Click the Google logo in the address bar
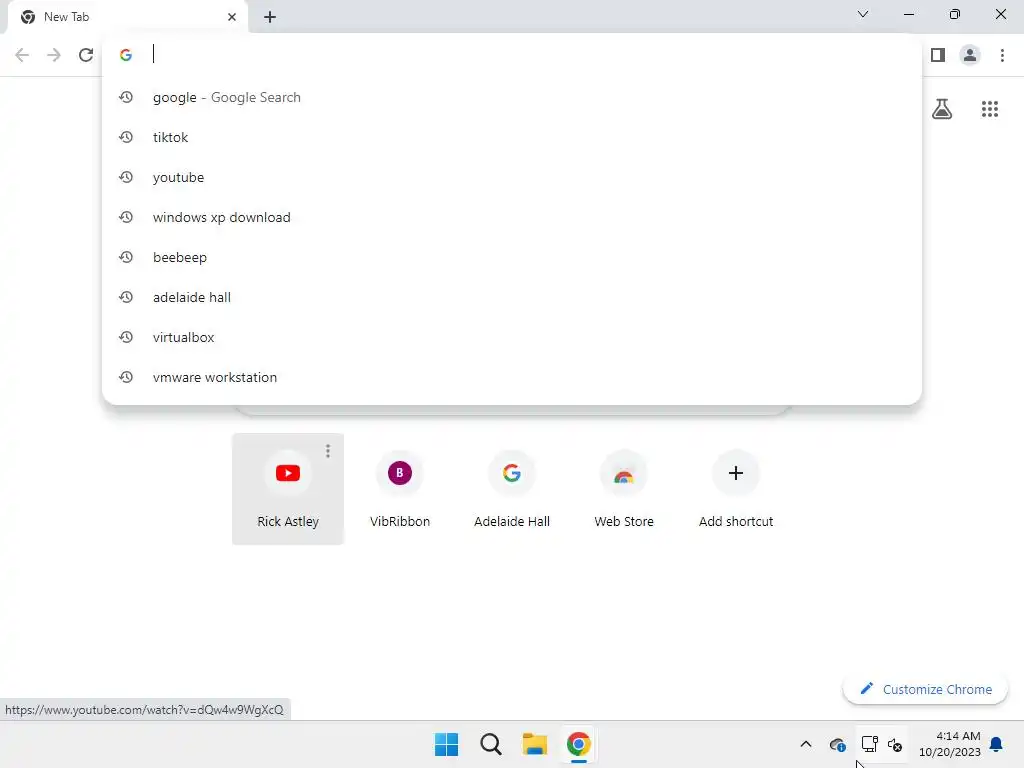The height and width of the screenshot is (768, 1024). pyautogui.click(x=126, y=55)
